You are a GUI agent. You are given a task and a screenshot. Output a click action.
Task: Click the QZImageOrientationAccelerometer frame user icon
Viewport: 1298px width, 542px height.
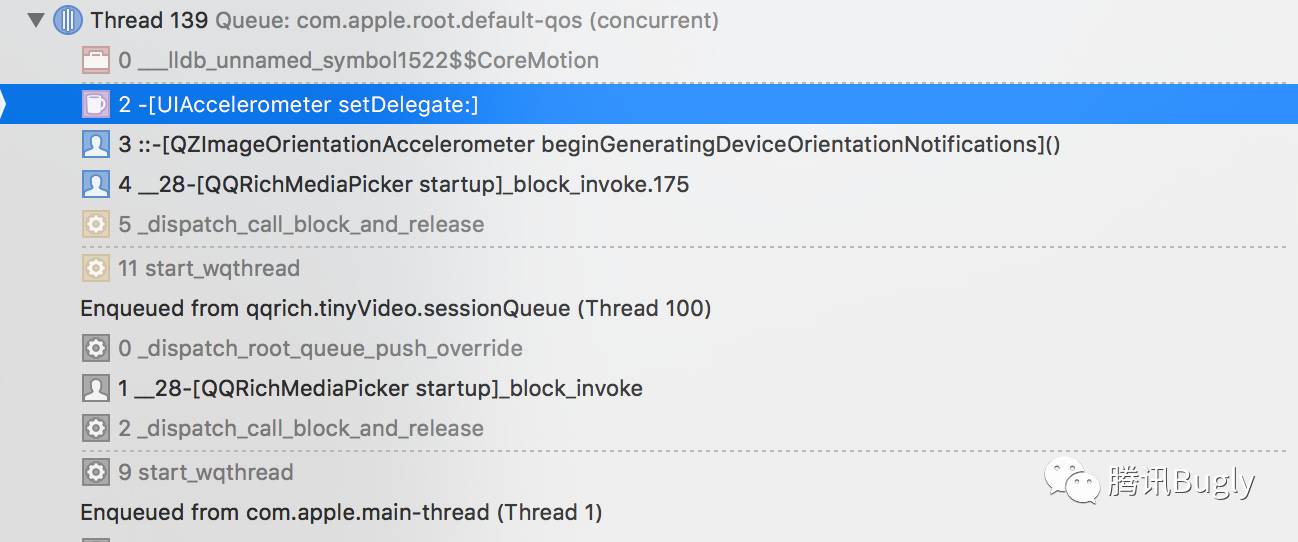tap(95, 145)
